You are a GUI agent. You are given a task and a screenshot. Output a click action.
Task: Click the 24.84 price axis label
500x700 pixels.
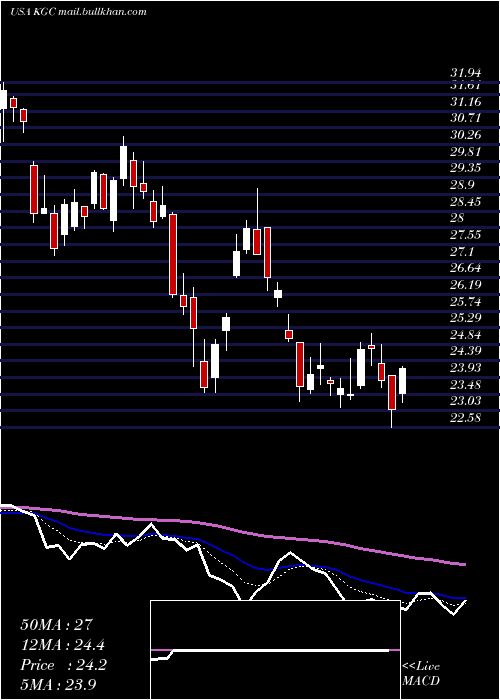[466, 335]
